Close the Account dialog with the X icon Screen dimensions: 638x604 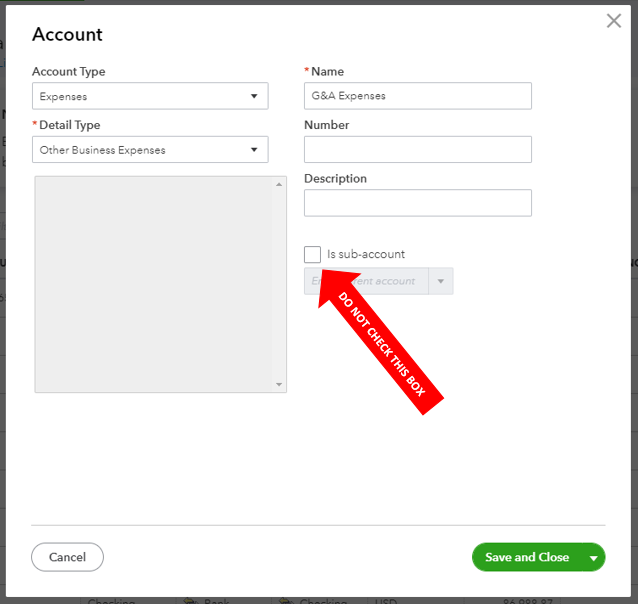pyautogui.click(x=614, y=21)
